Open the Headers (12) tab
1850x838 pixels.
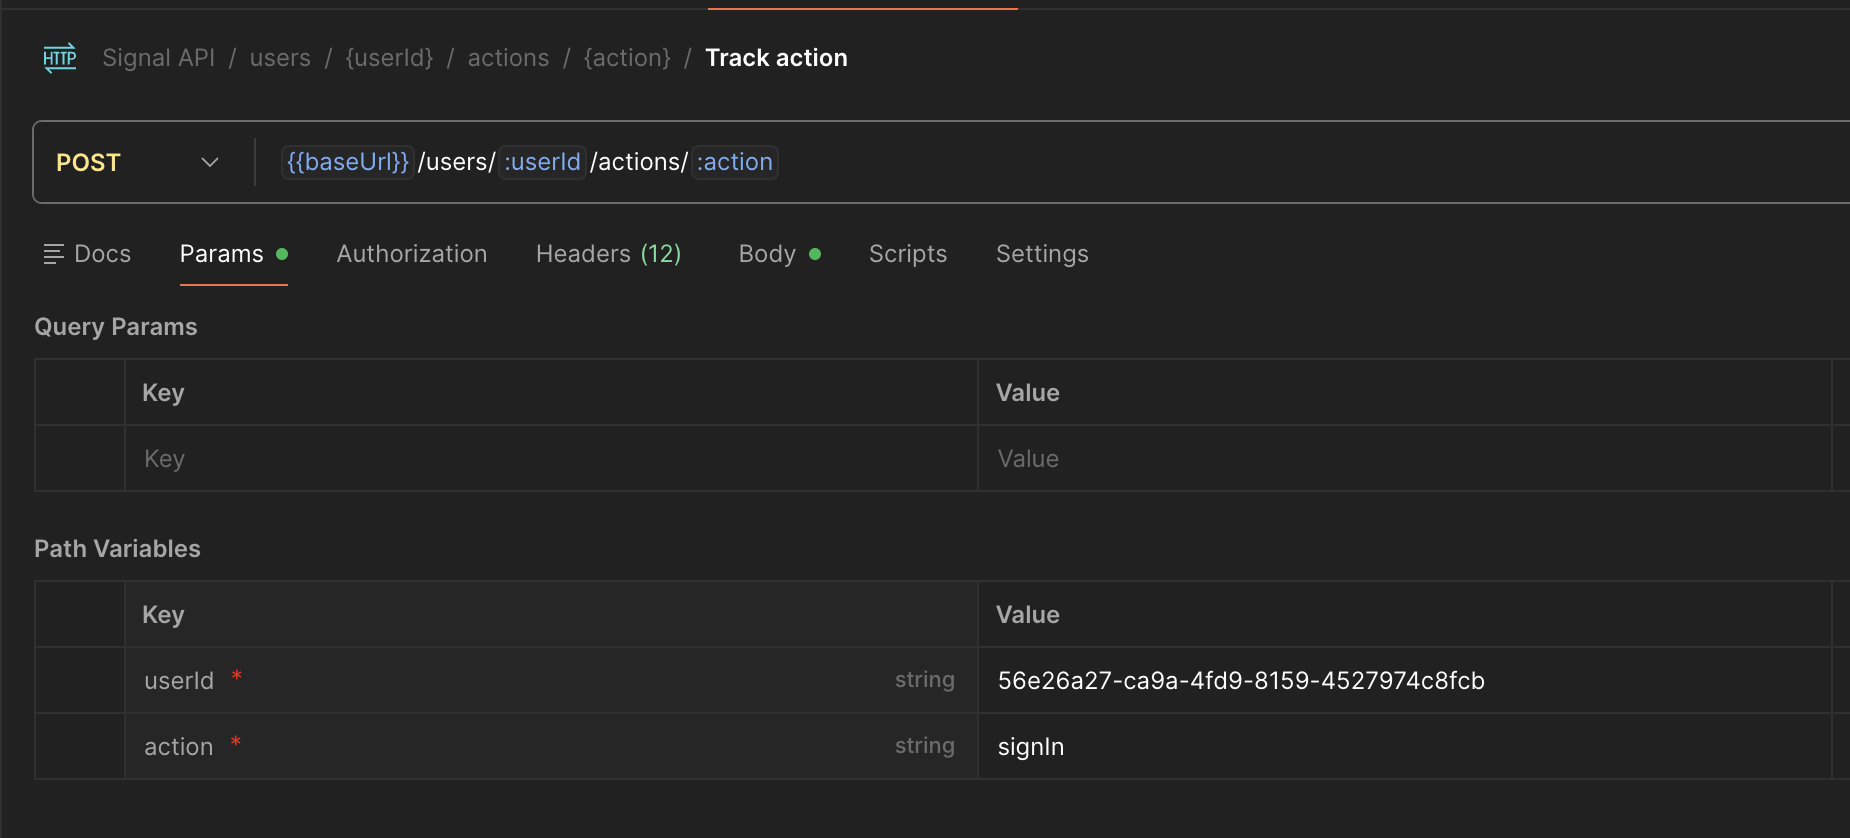[608, 253]
